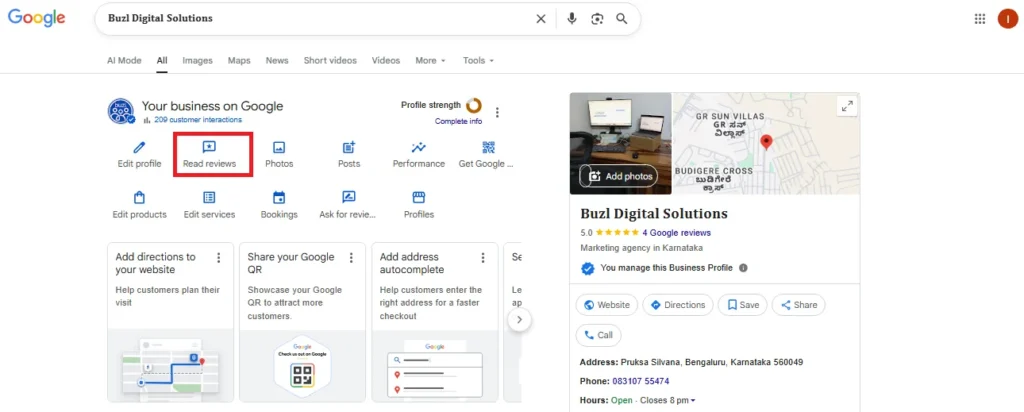Open options on 'Share your Google QR' card
The width and height of the screenshot is (1024, 412).
(x=351, y=257)
